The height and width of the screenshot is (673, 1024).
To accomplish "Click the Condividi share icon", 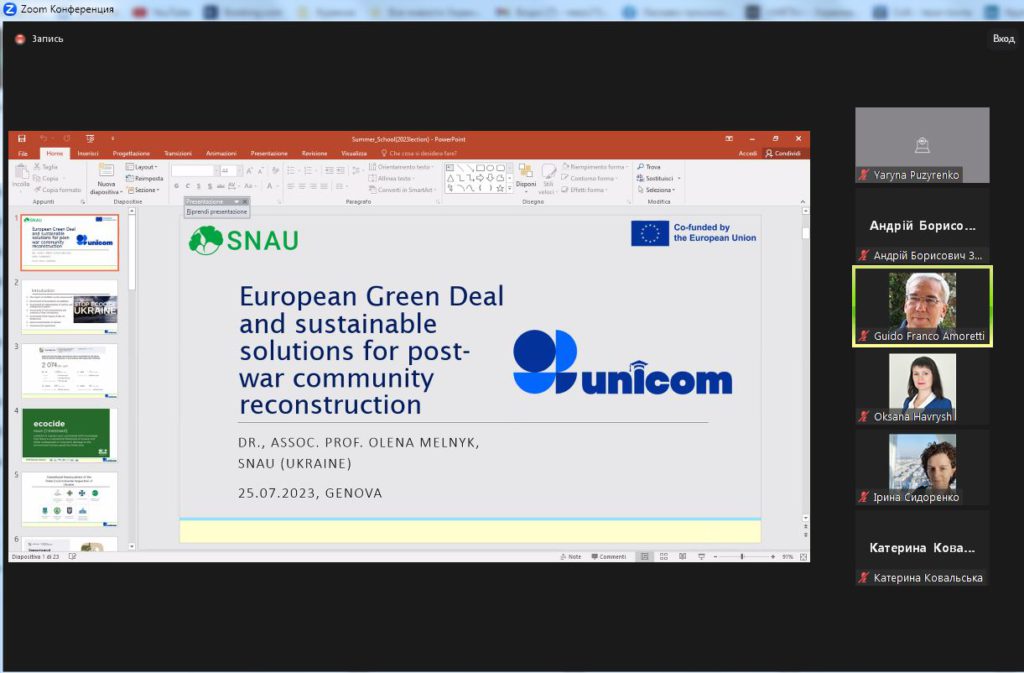I will pyautogui.click(x=783, y=153).
